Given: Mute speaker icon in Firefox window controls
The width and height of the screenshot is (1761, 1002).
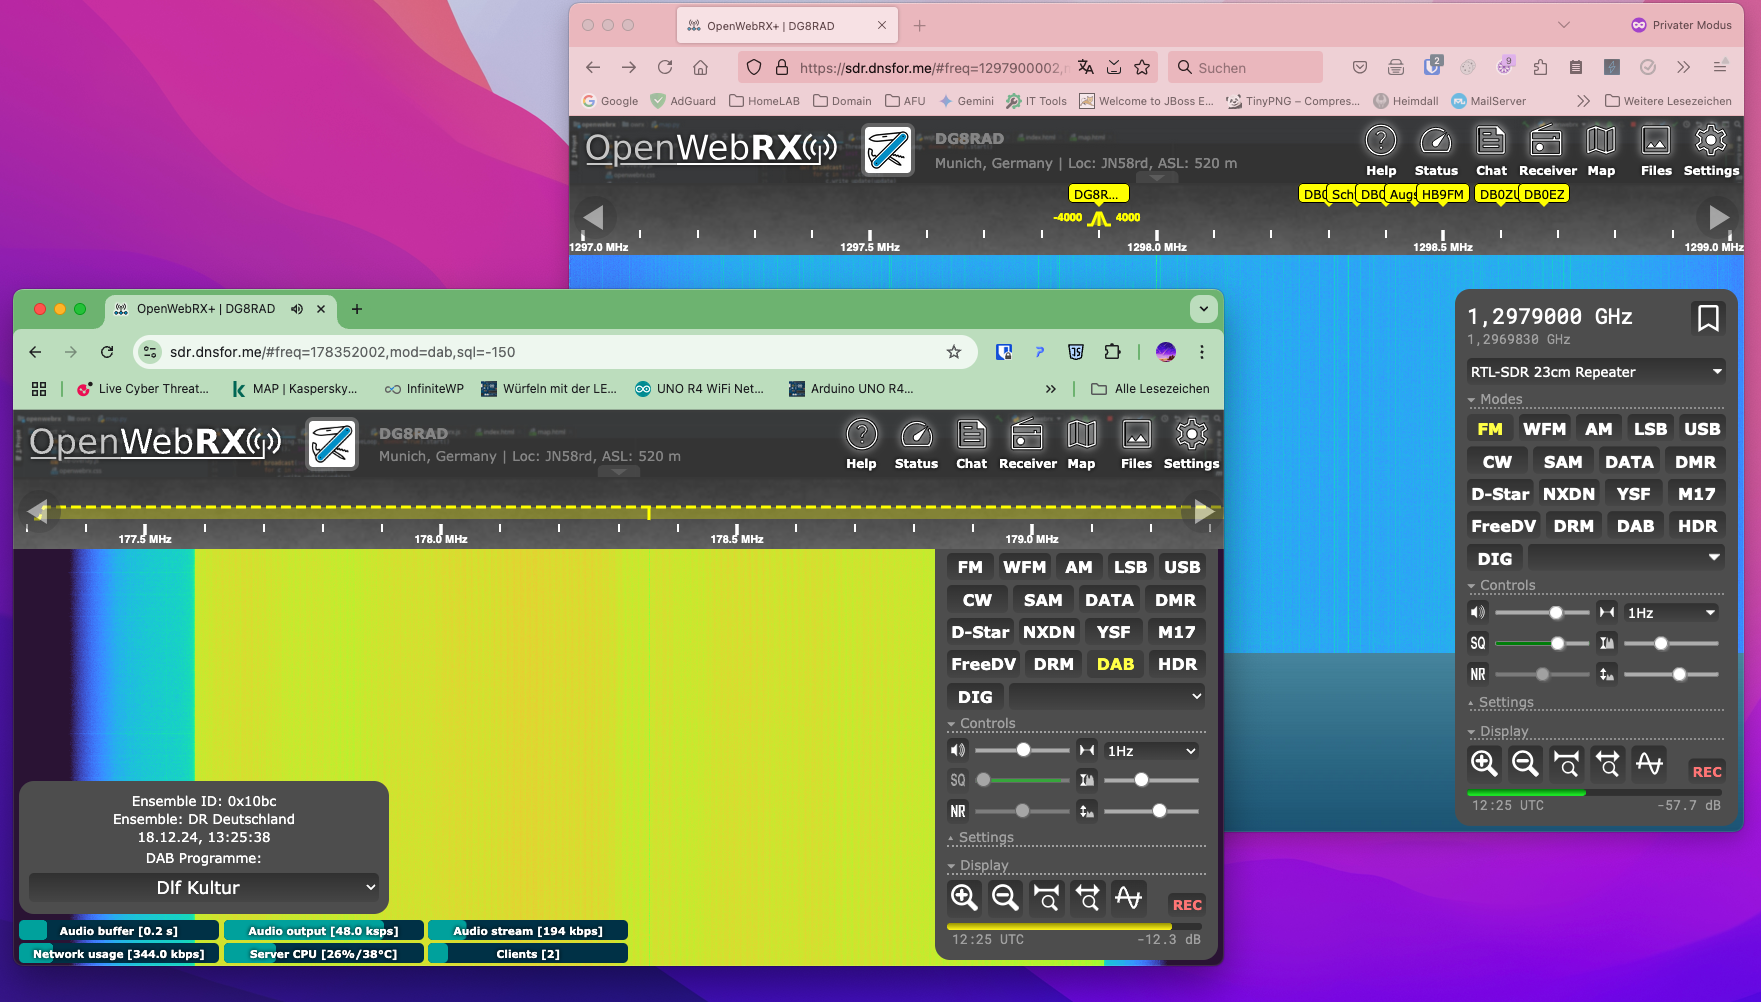Looking at the screenshot, I should (1478, 612).
